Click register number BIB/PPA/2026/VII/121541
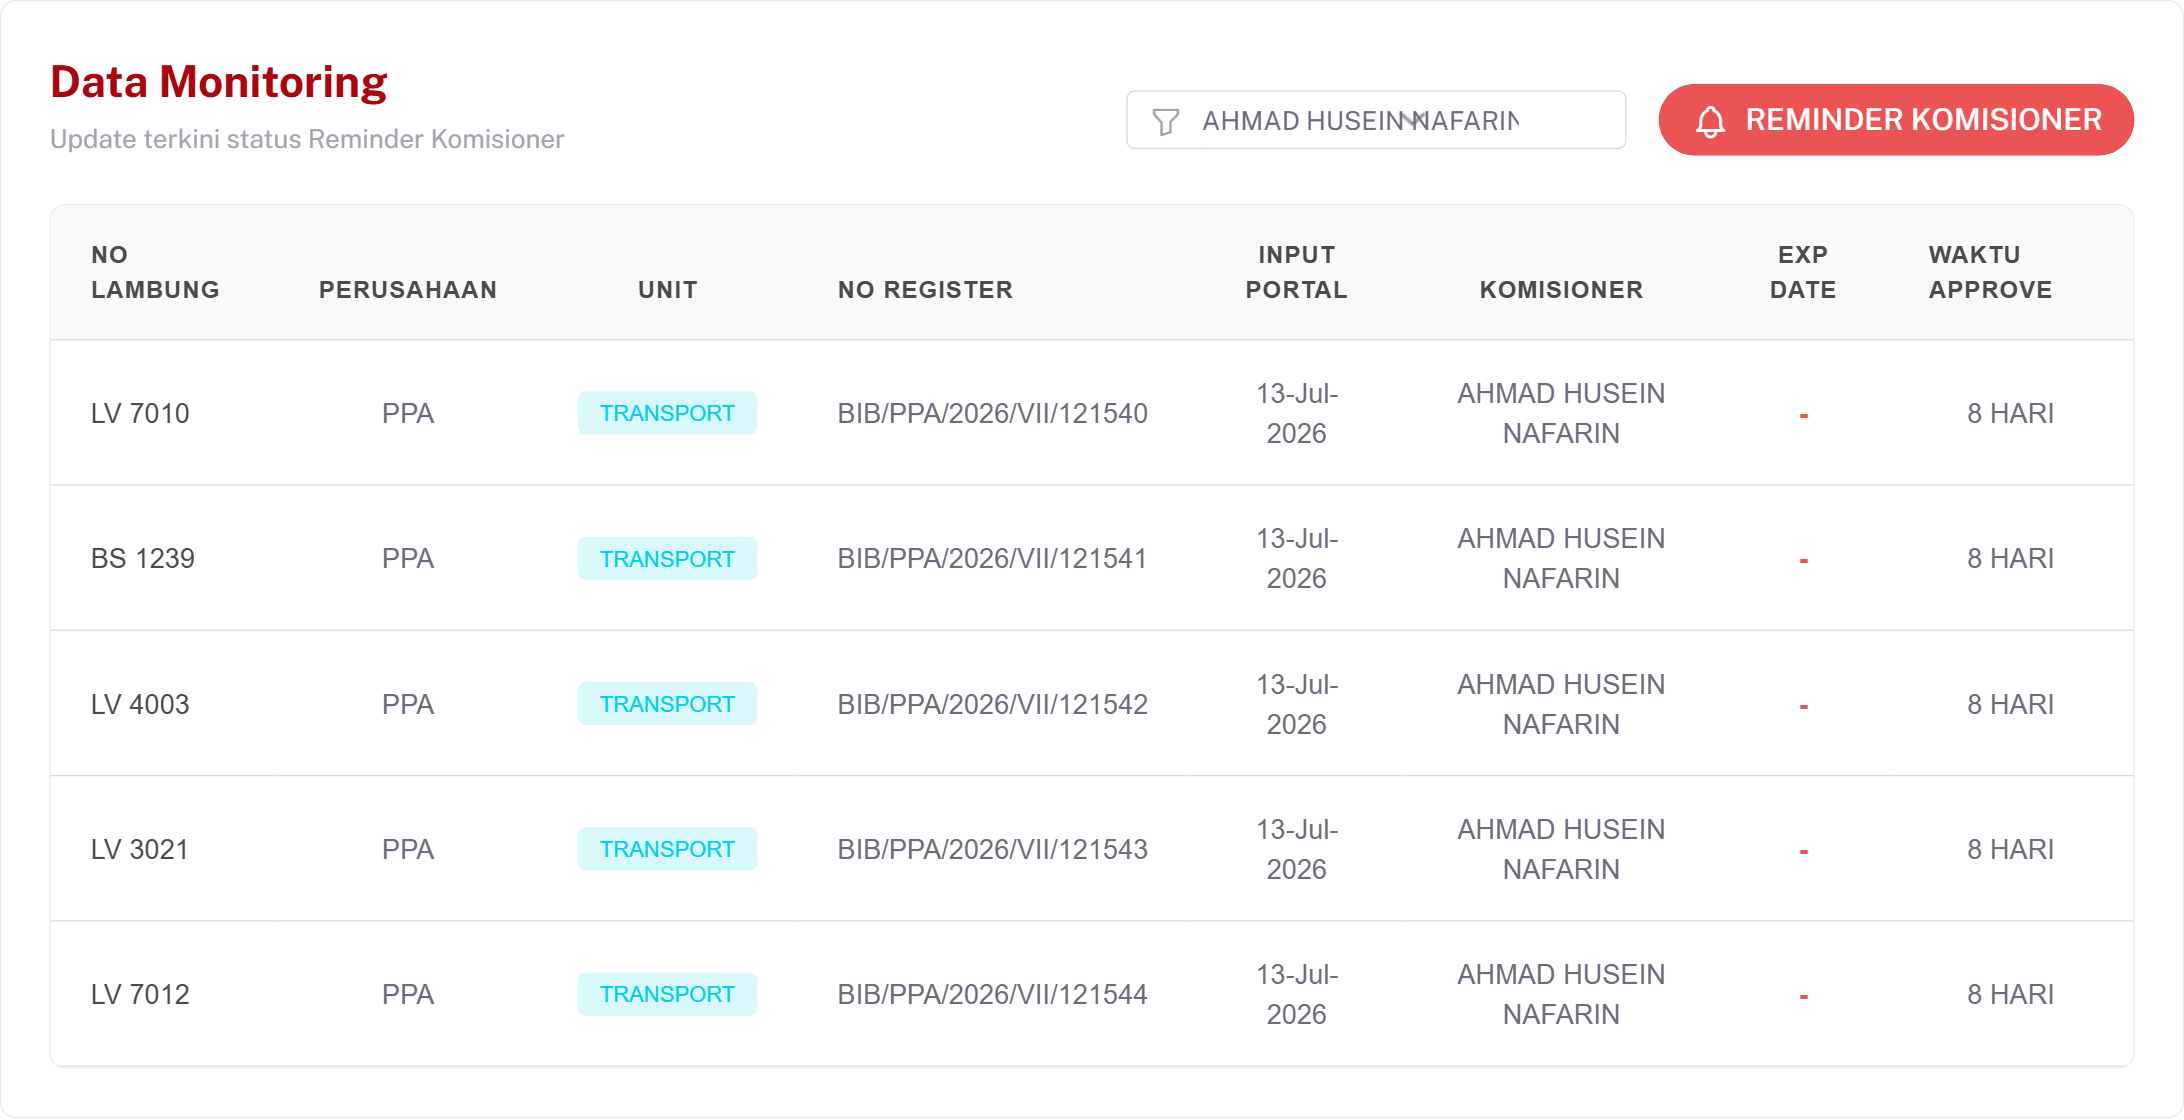 tap(993, 558)
